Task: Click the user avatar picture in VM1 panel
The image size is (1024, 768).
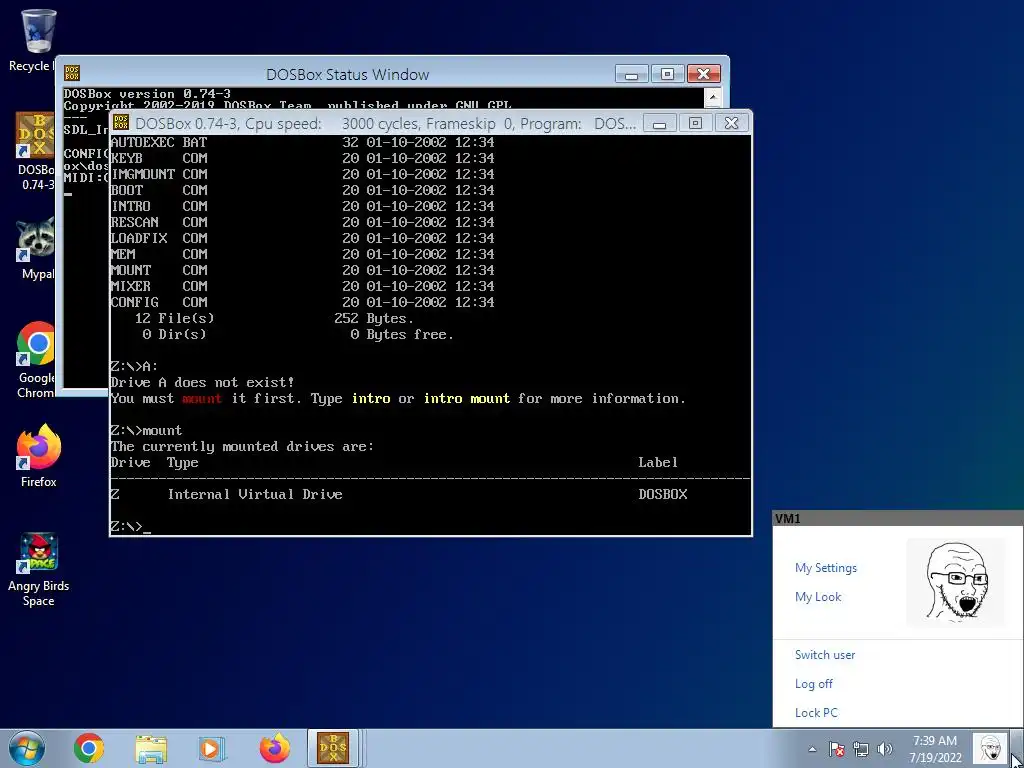Action: (956, 583)
